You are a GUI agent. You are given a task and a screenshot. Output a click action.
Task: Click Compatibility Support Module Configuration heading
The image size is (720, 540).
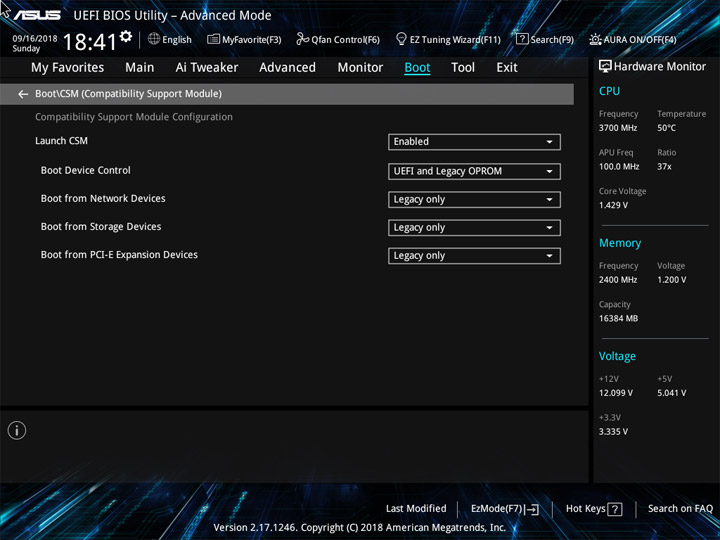(x=134, y=117)
